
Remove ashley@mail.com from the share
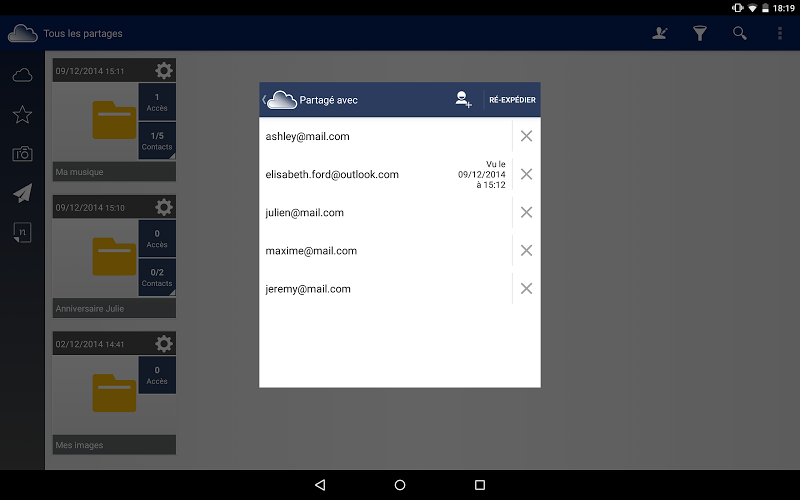coord(526,136)
